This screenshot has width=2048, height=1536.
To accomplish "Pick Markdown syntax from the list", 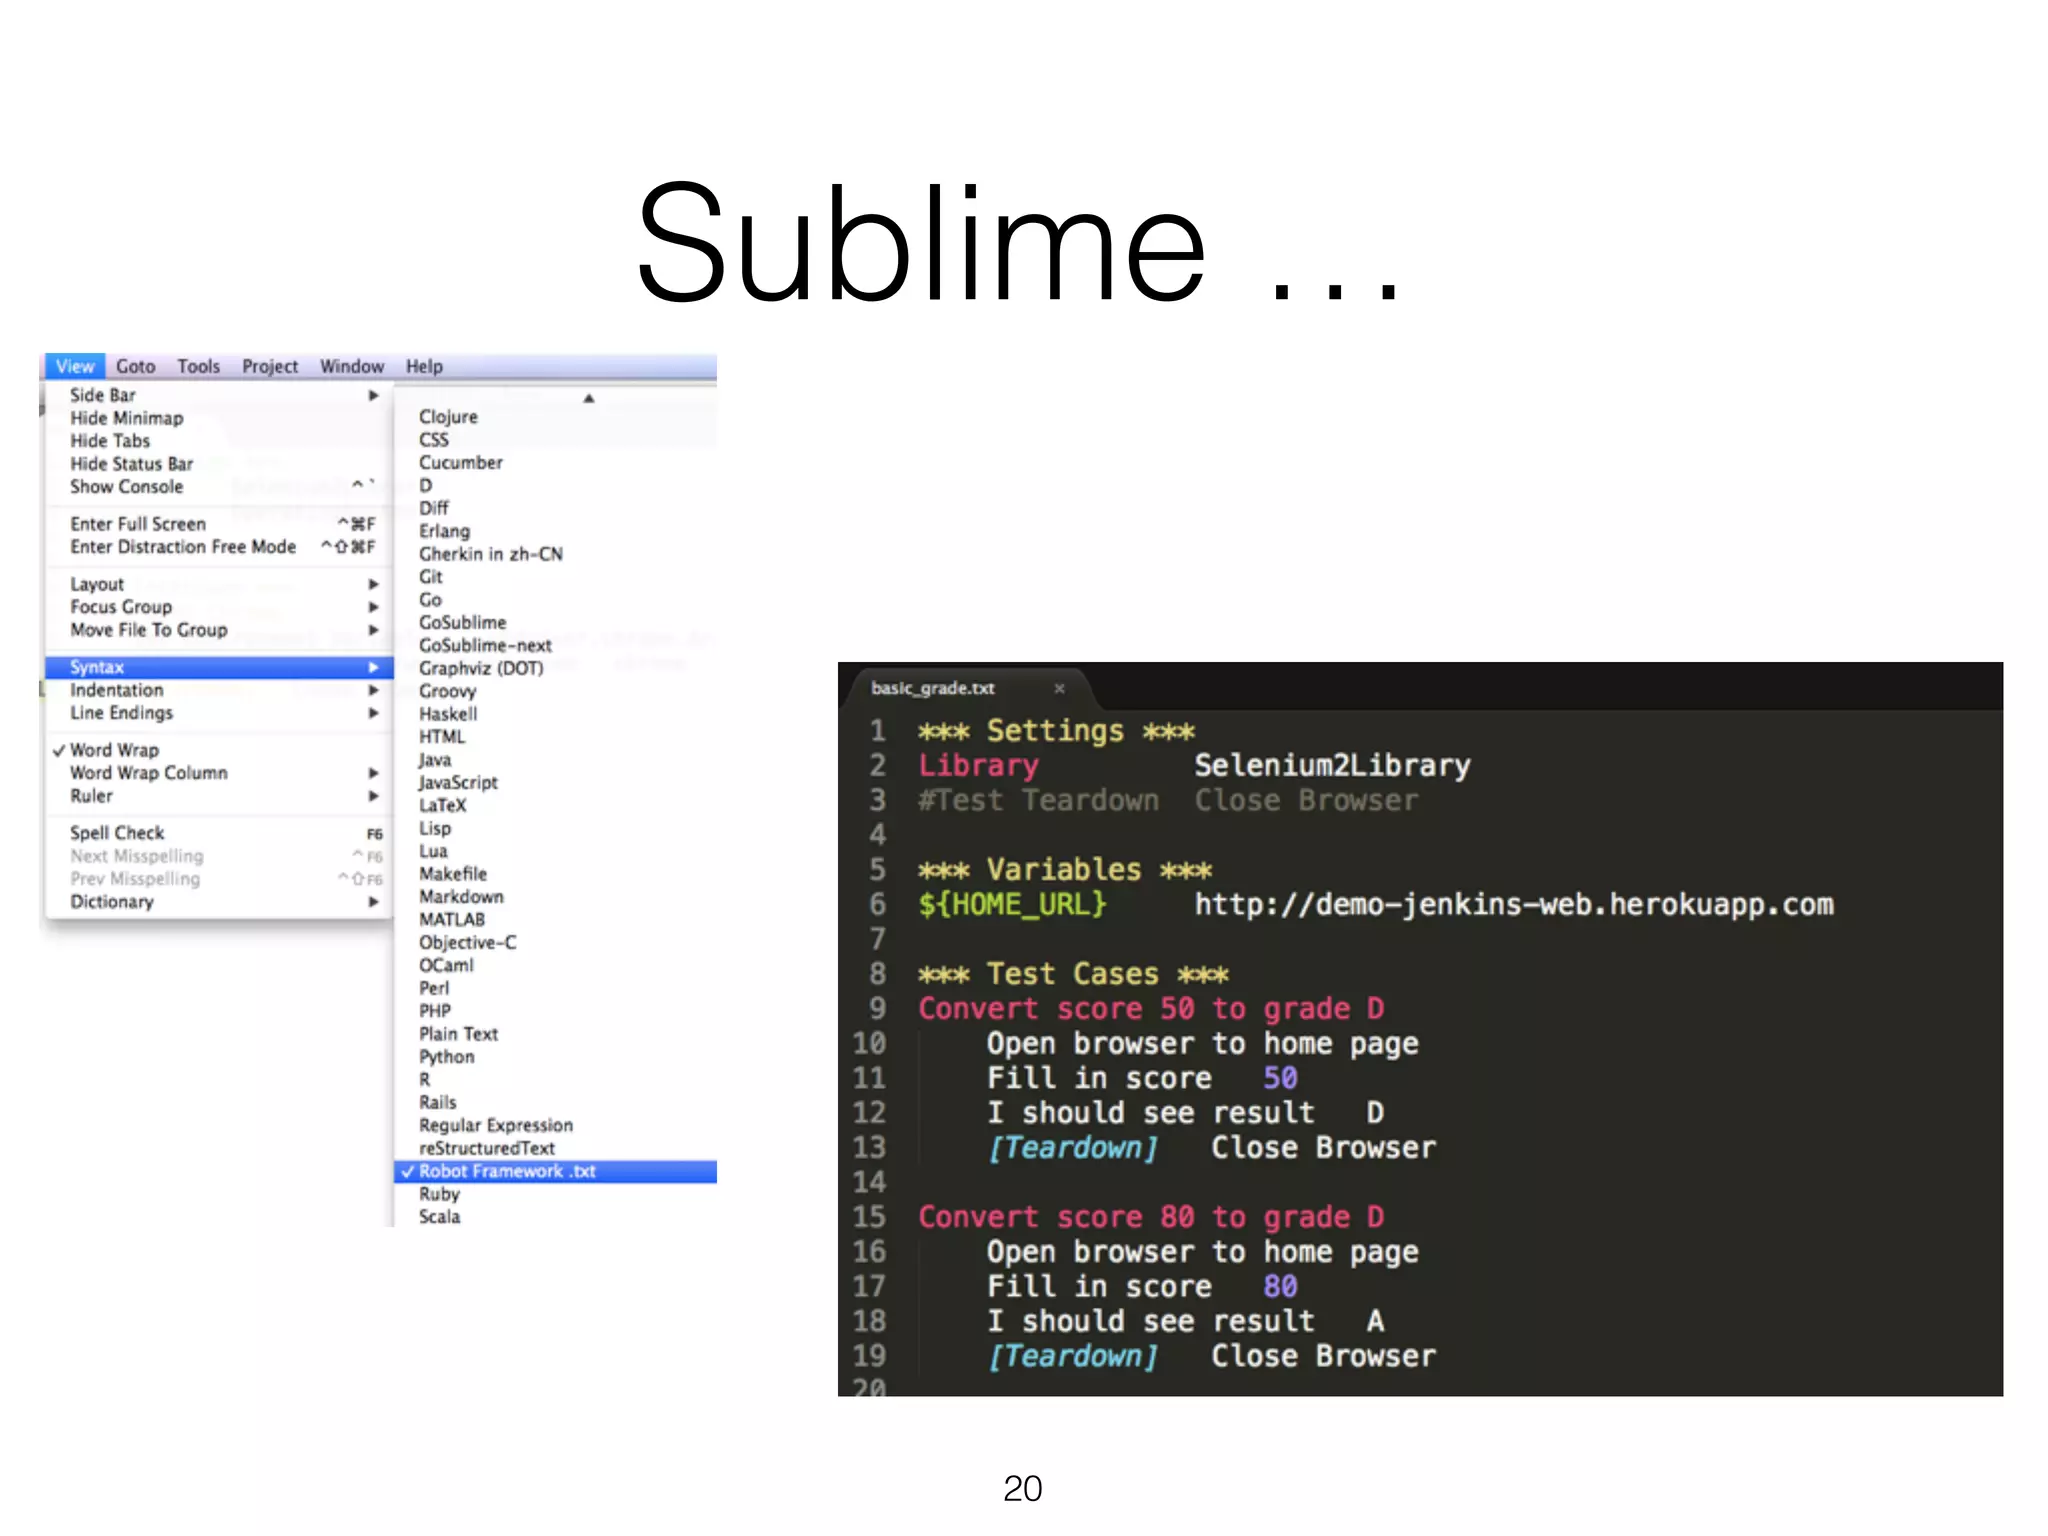I will pyautogui.click(x=461, y=897).
